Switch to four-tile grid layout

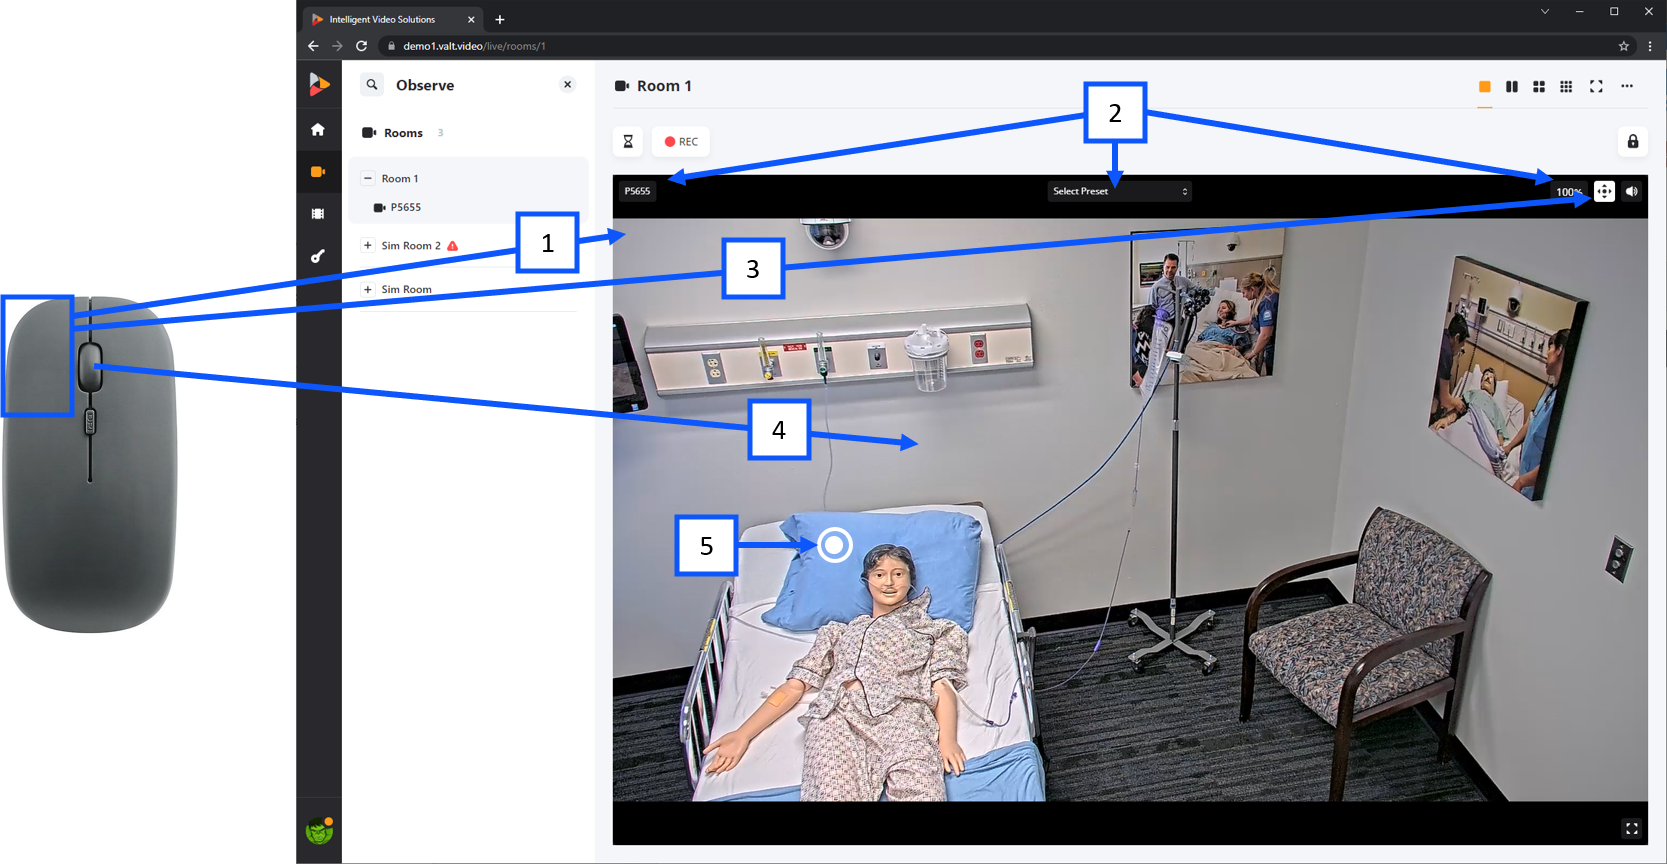tap(1539, 87)
